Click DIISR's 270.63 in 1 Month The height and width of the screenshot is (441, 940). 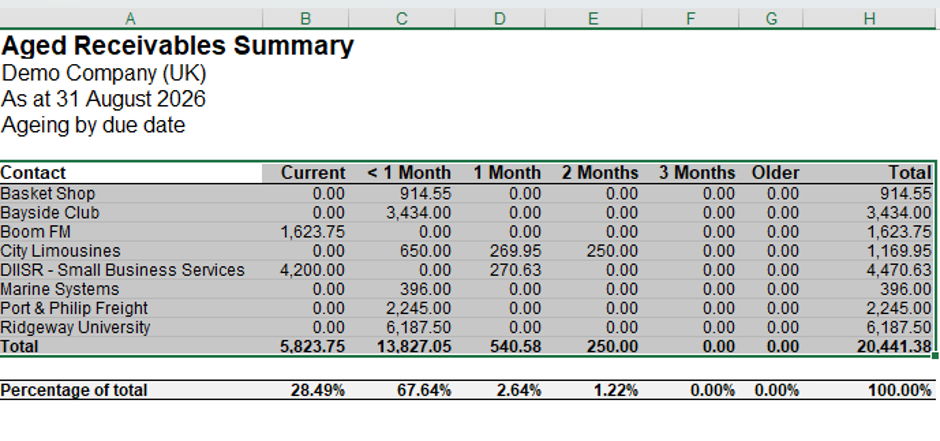click(x=500, y=270)
